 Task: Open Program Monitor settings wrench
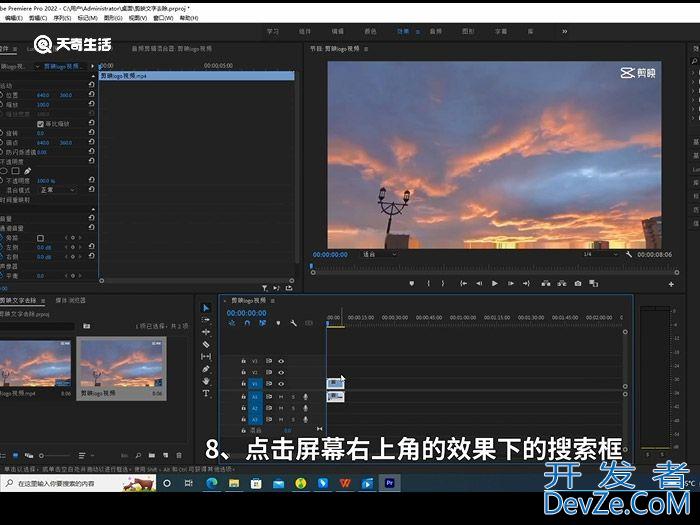coord(629,254)
